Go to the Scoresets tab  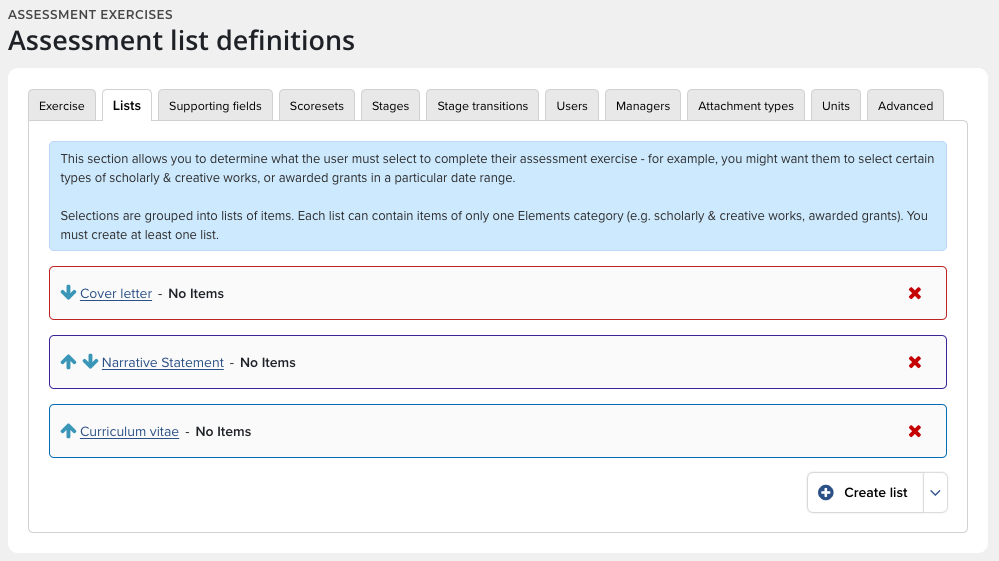point(317,106)
